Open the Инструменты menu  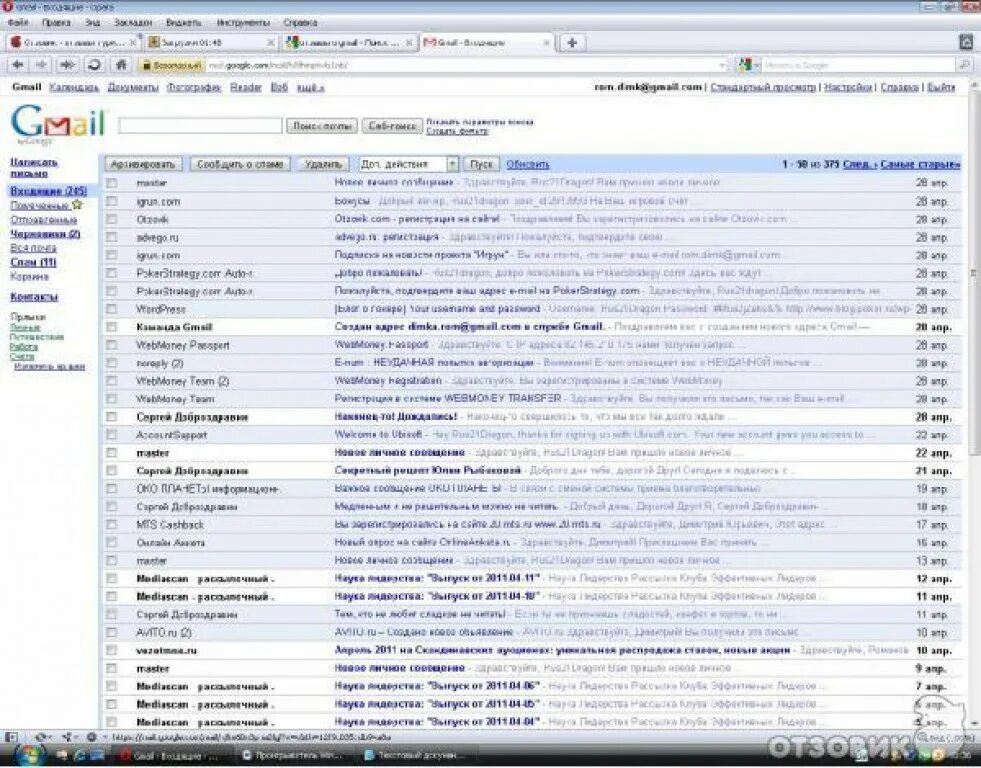(243, 23)
